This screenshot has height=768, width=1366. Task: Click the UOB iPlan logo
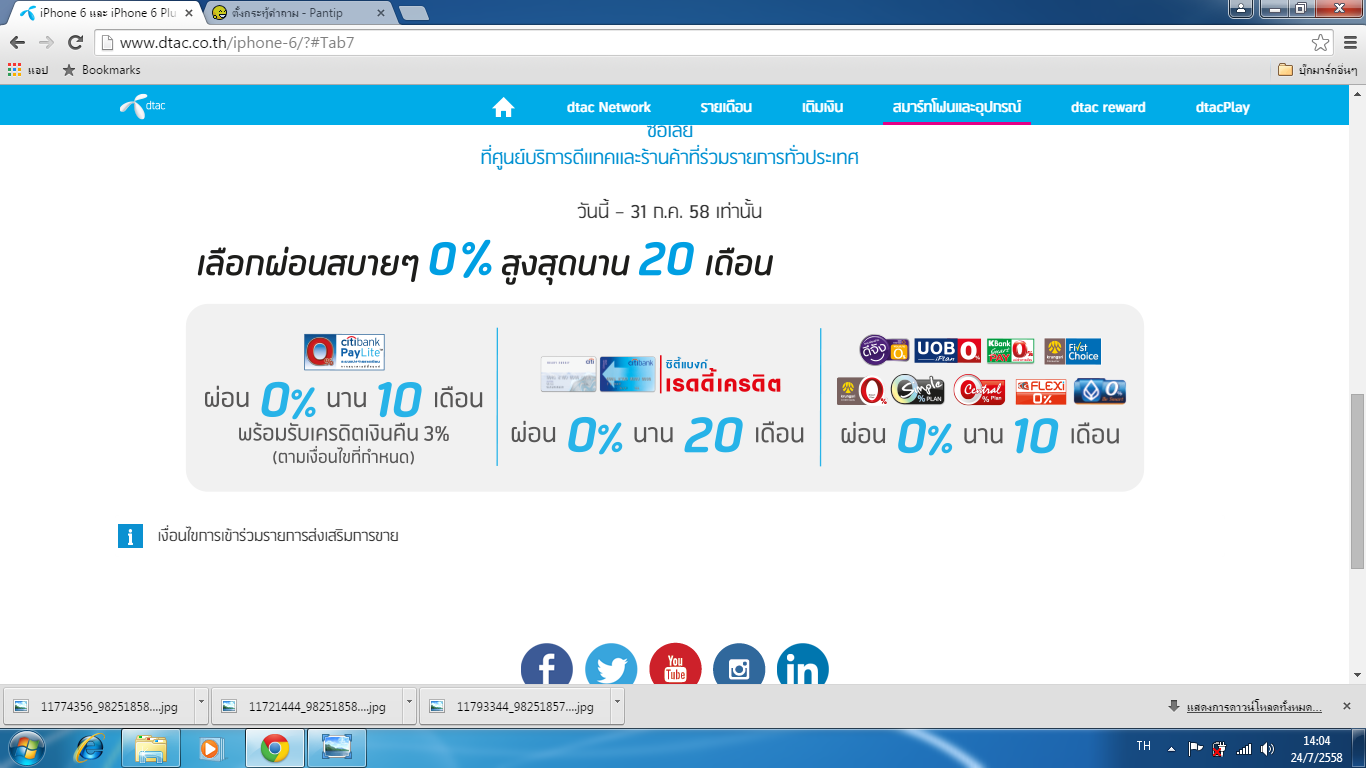point(948,351)
